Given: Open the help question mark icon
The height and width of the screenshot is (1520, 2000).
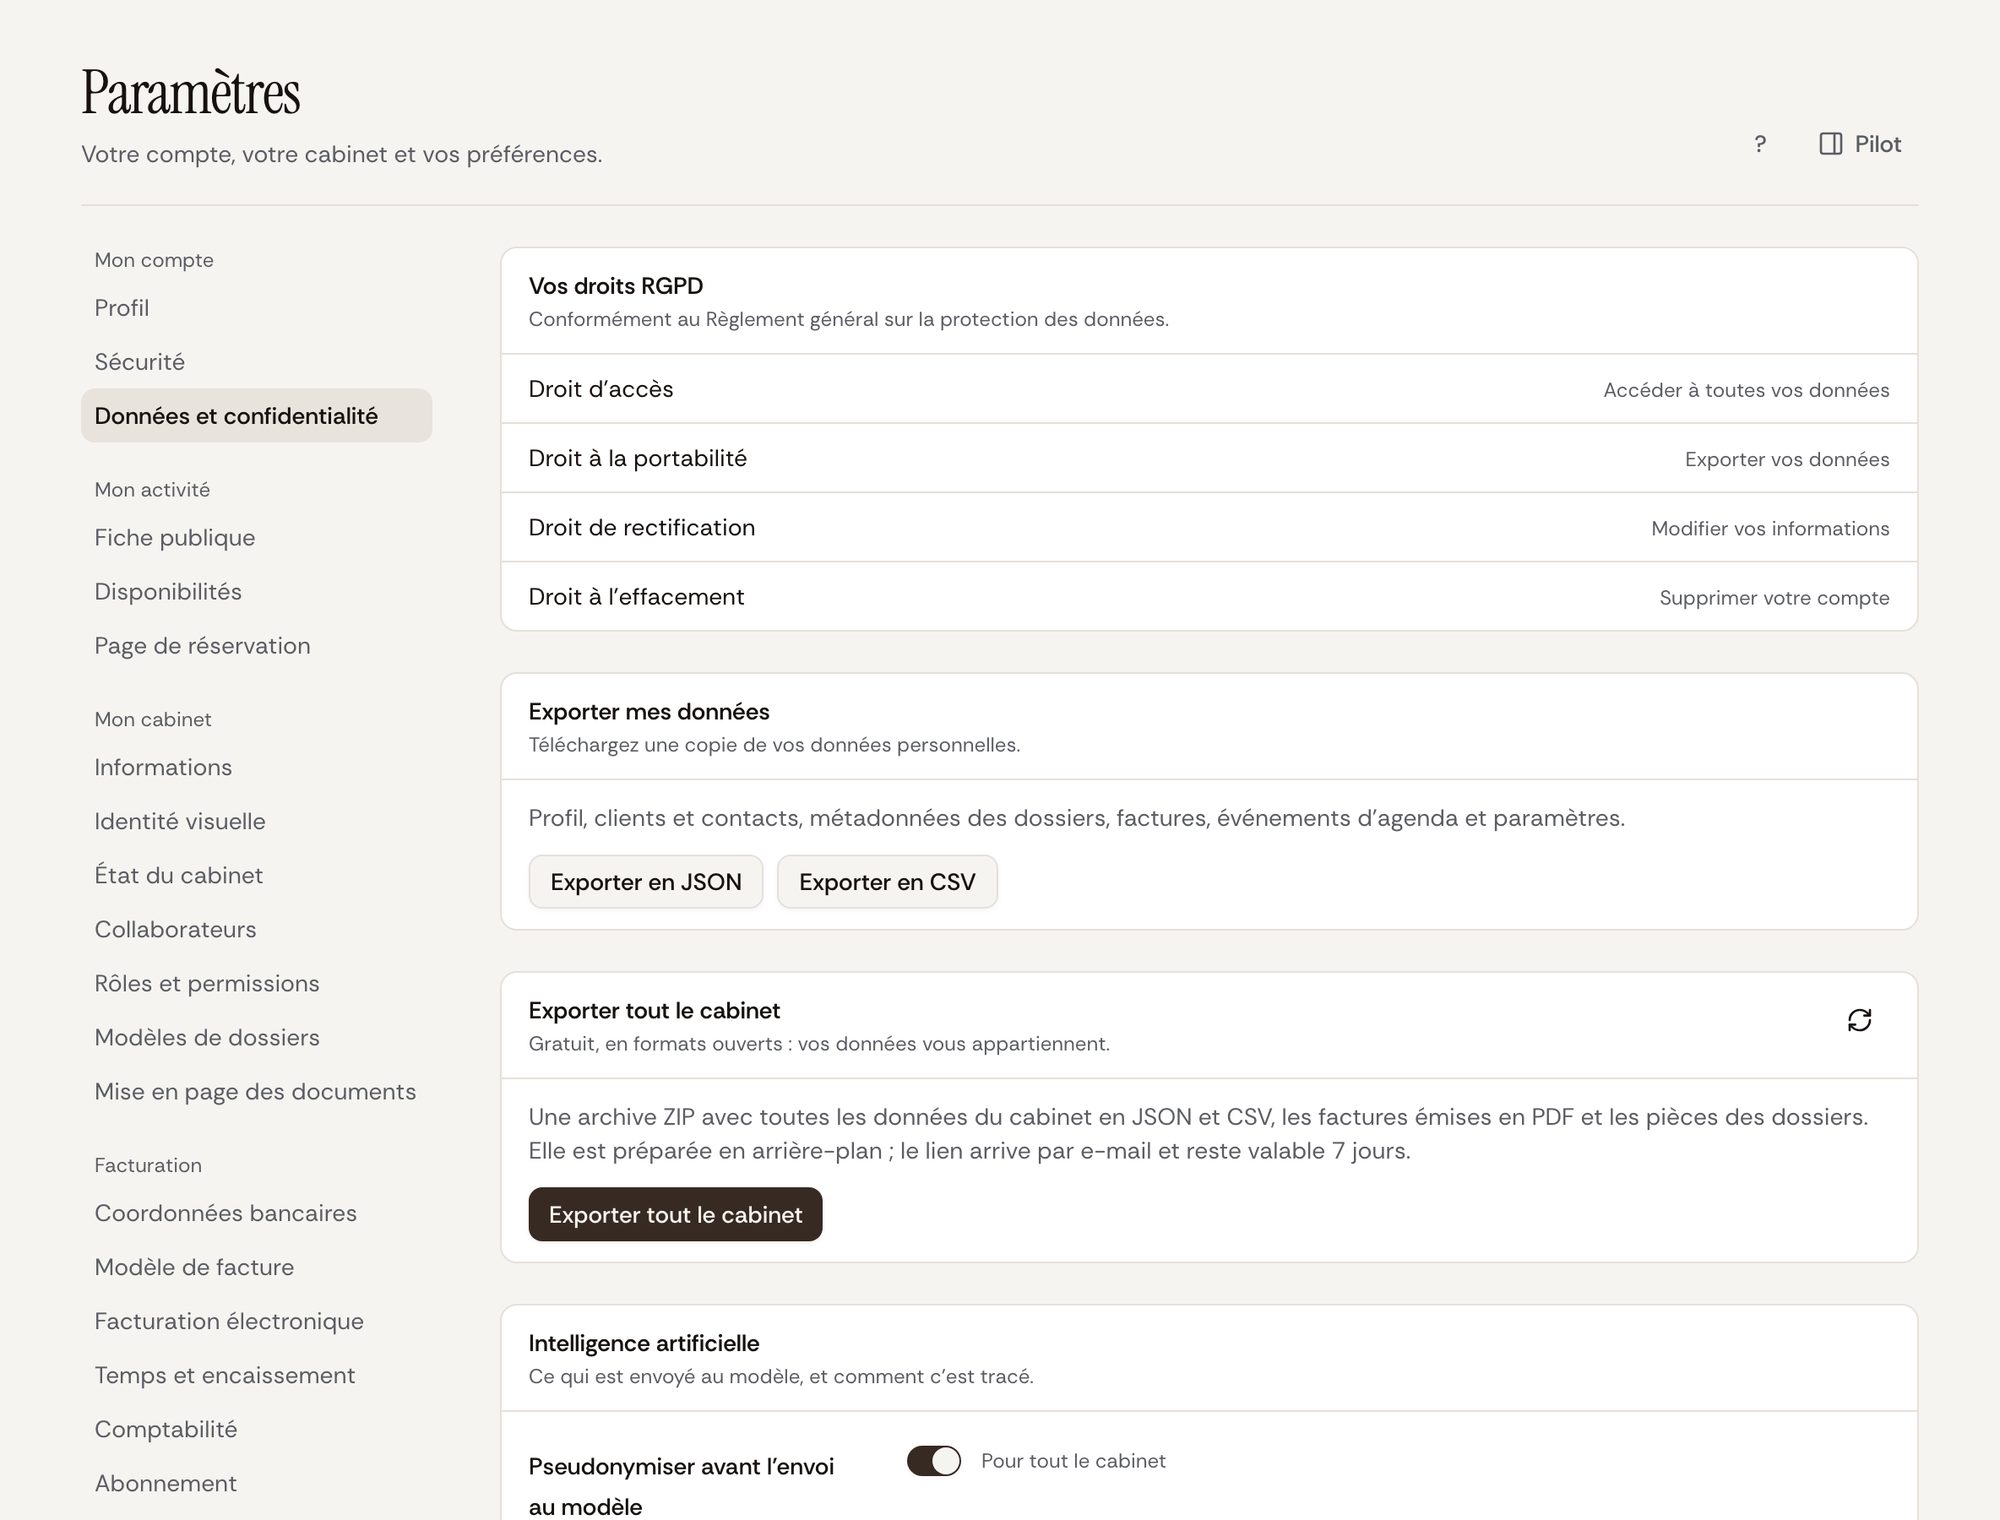Looking at the screenshot, I should point(1760,144).
